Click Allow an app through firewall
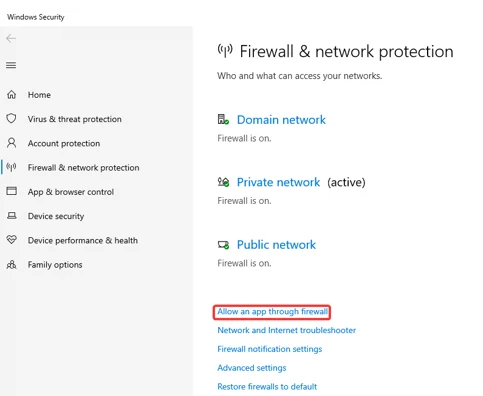483x396 pixels. coord(272,312)
